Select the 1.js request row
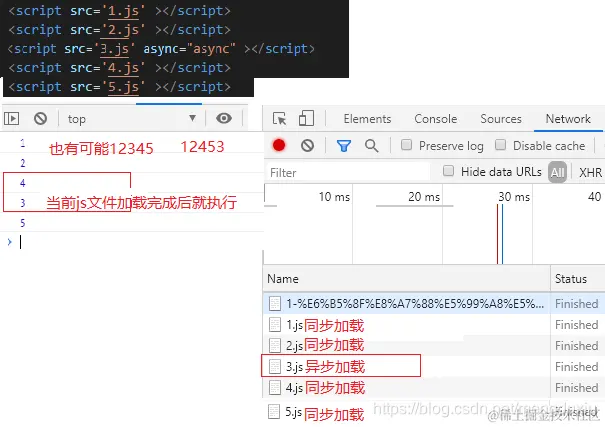The image size is (605, 427). [x=434, y=325]
